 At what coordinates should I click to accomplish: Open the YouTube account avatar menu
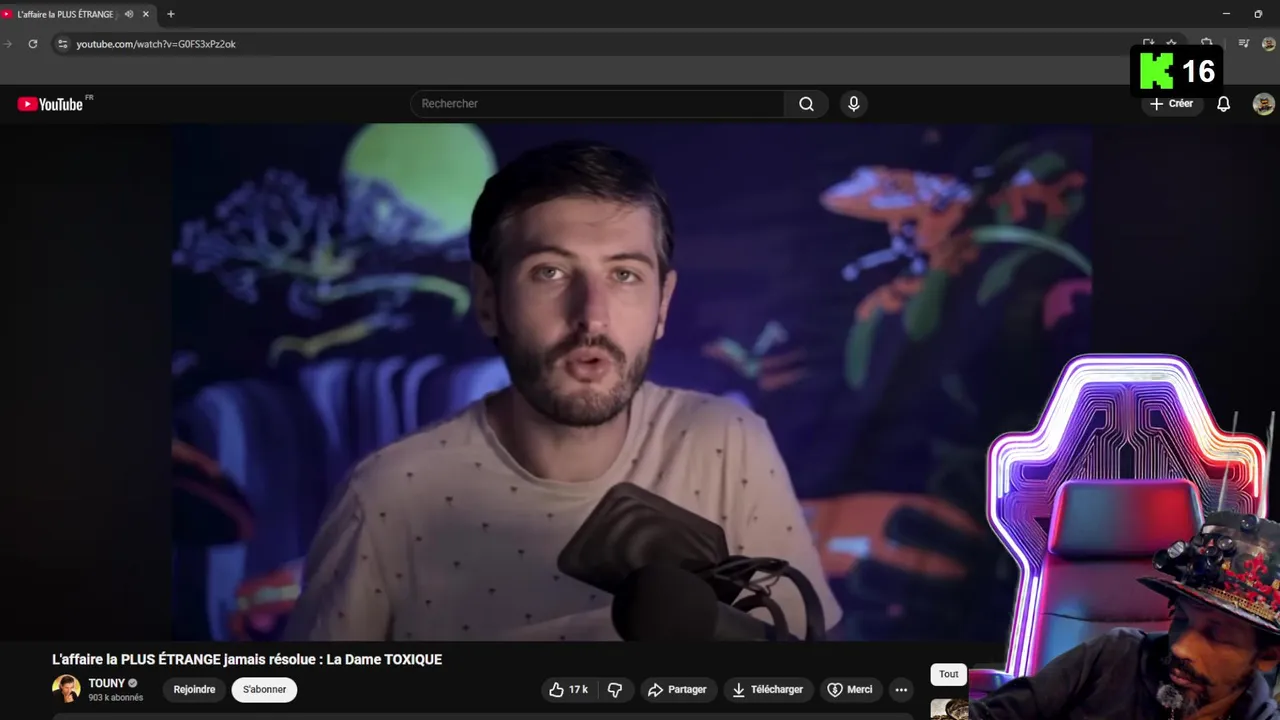click(1264, 104)
